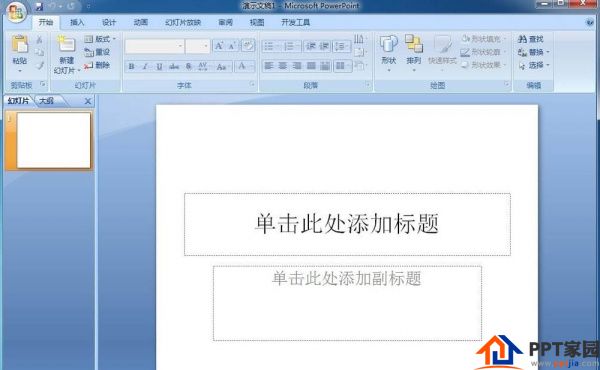Toggle Italic formatting
The height and width of the screenshot is (370, 600).
point(145,67)
